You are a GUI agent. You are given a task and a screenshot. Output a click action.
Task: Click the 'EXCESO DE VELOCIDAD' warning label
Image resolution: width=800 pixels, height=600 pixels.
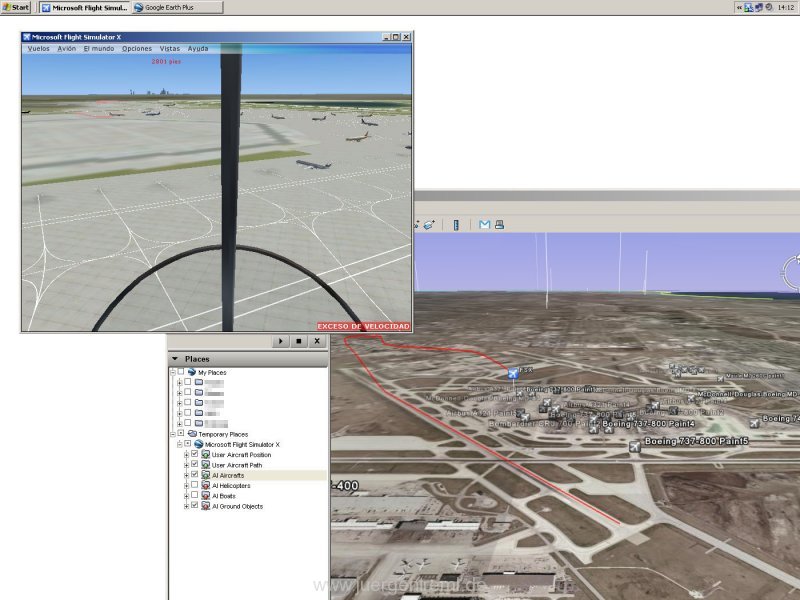coord(363,327)
